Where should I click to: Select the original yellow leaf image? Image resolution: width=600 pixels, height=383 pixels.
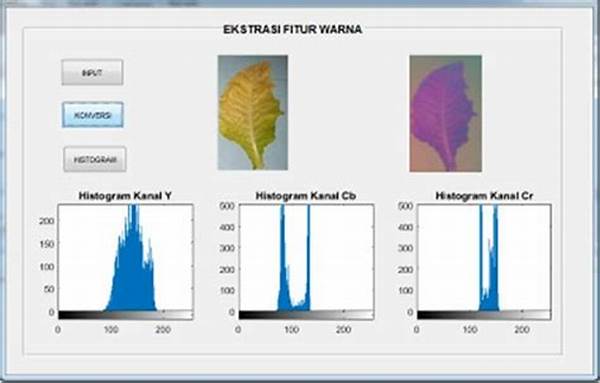pyautogui.click(x=253, y=112)
